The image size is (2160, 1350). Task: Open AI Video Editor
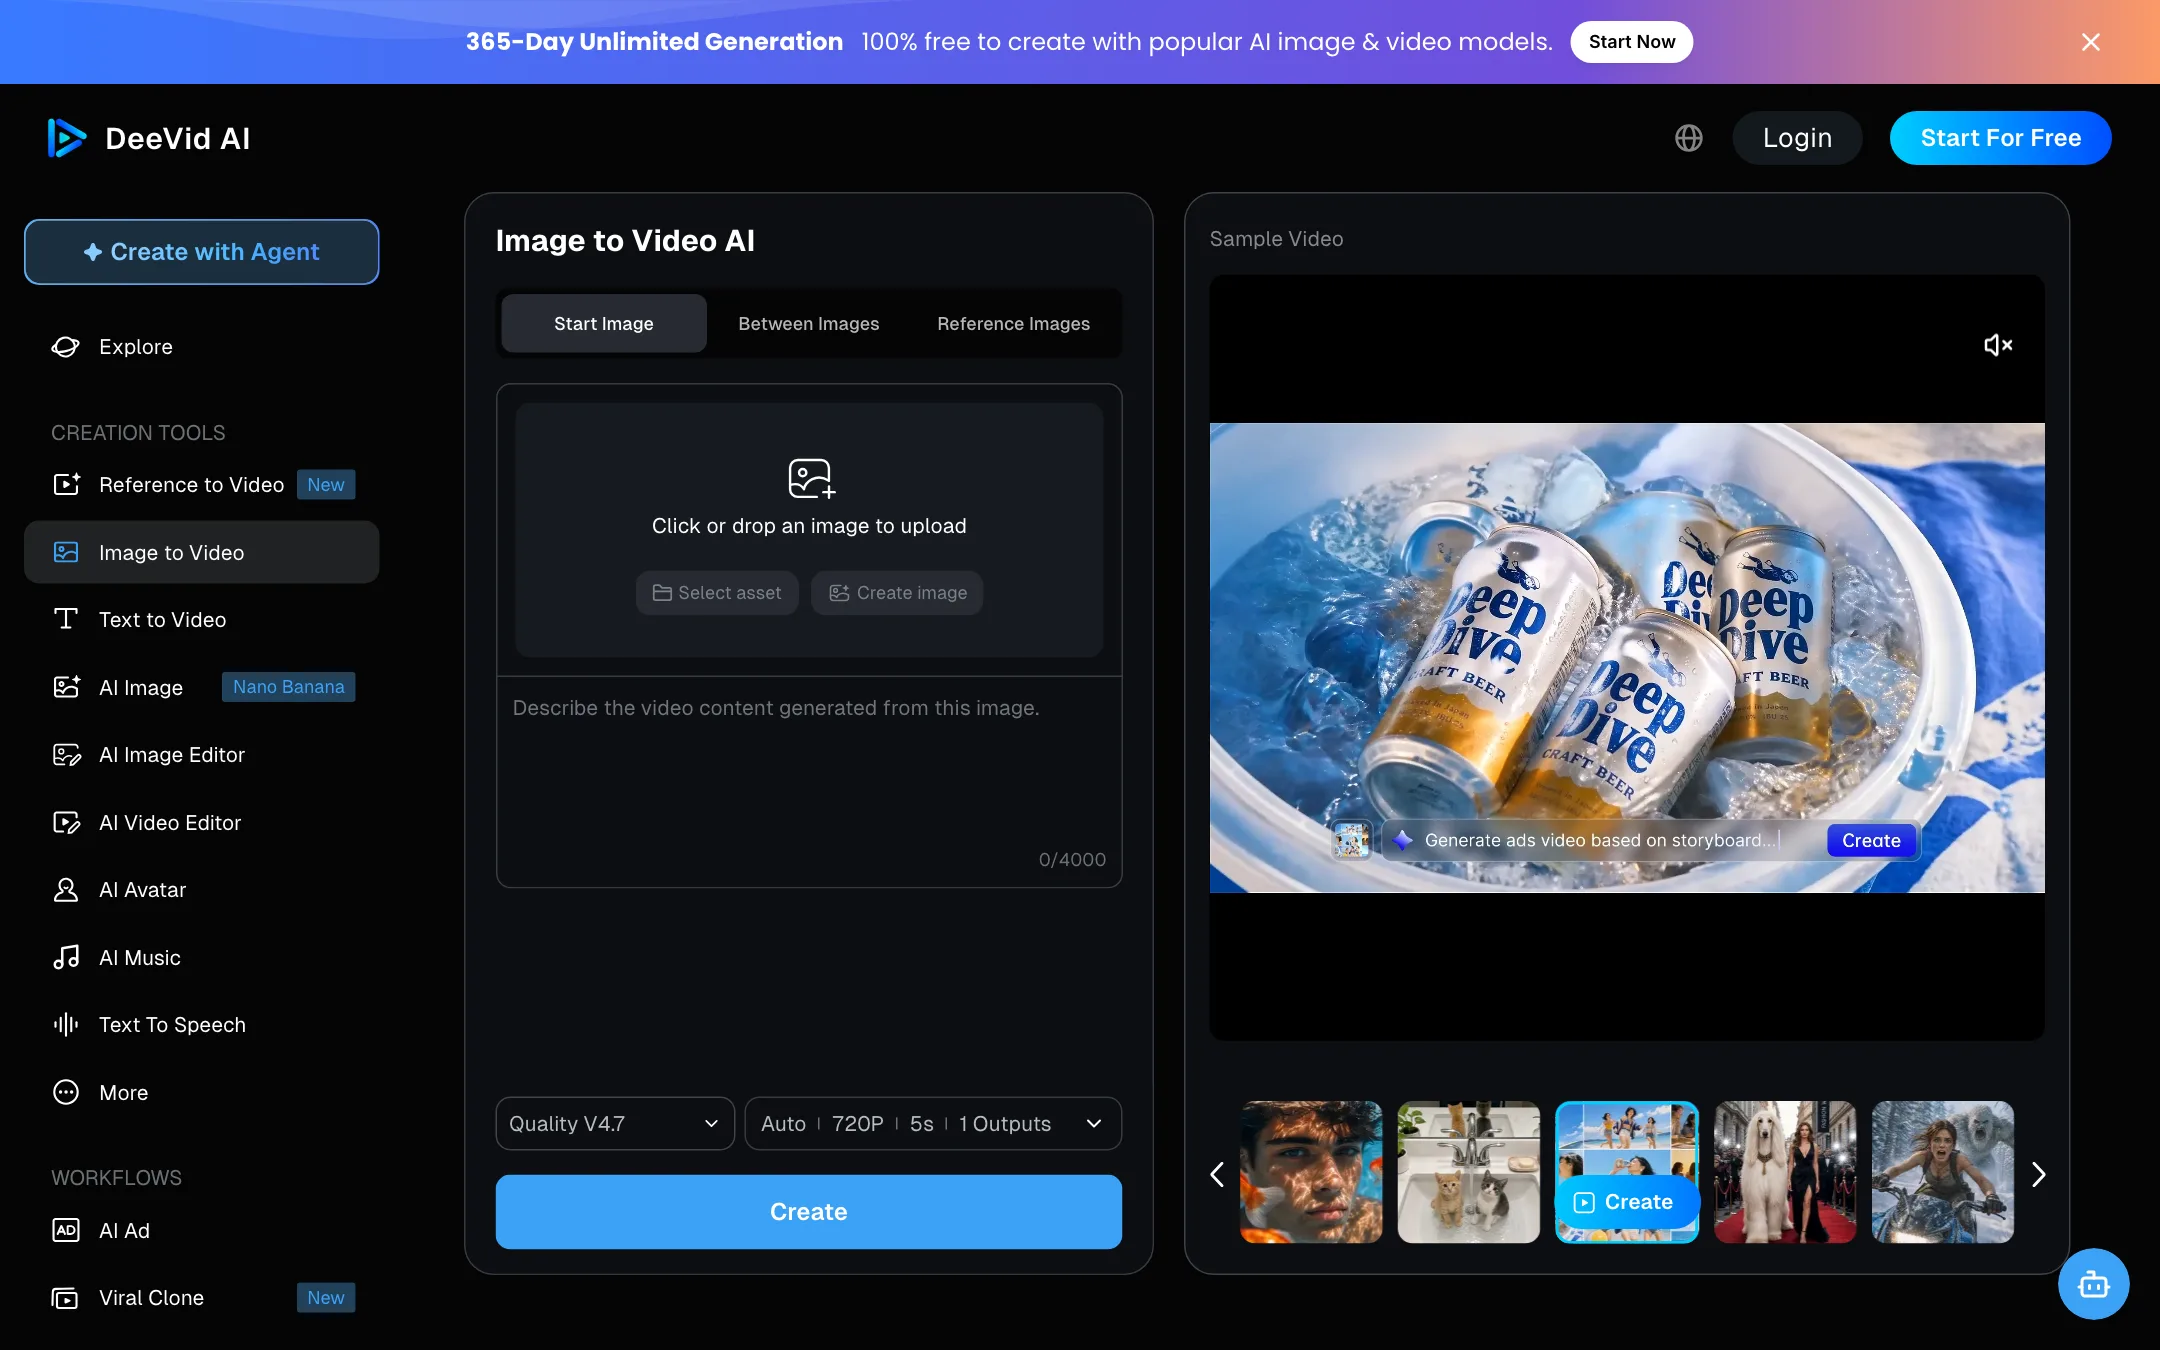[x=202, y=823]
